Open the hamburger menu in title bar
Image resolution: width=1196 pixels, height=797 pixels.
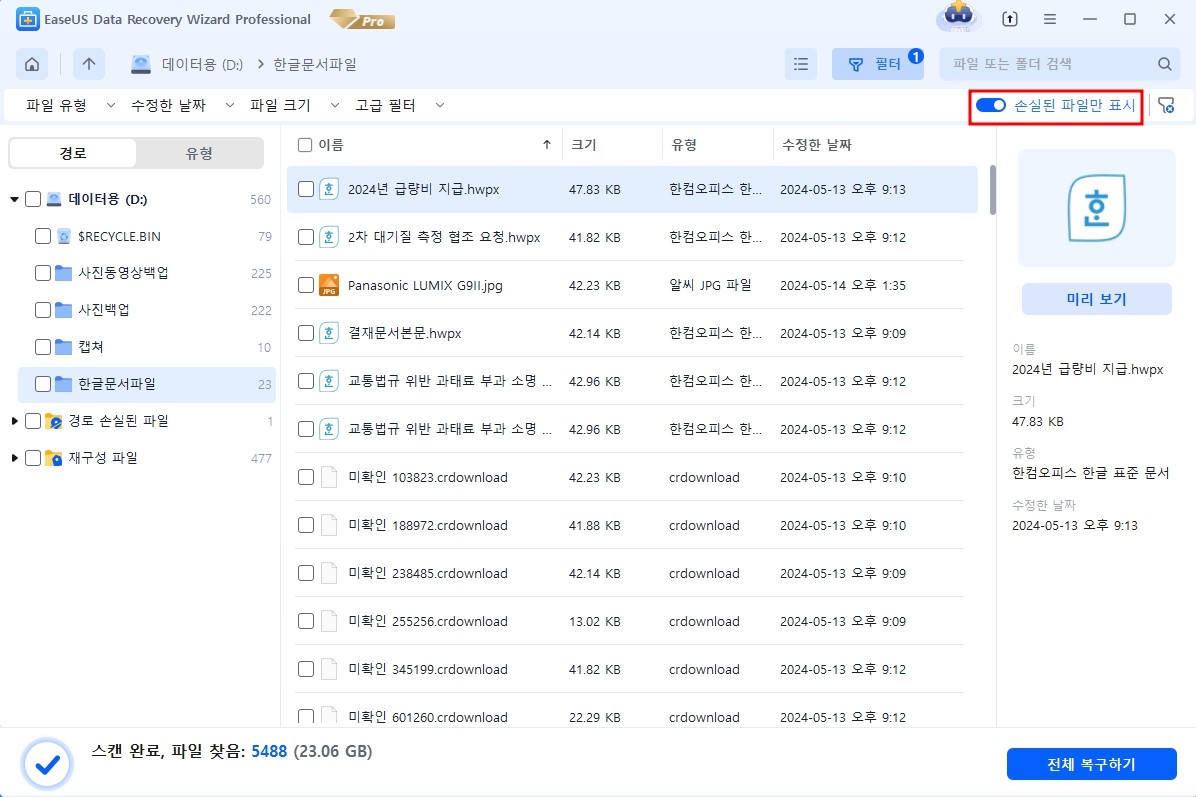click(x=1049, y=19)
